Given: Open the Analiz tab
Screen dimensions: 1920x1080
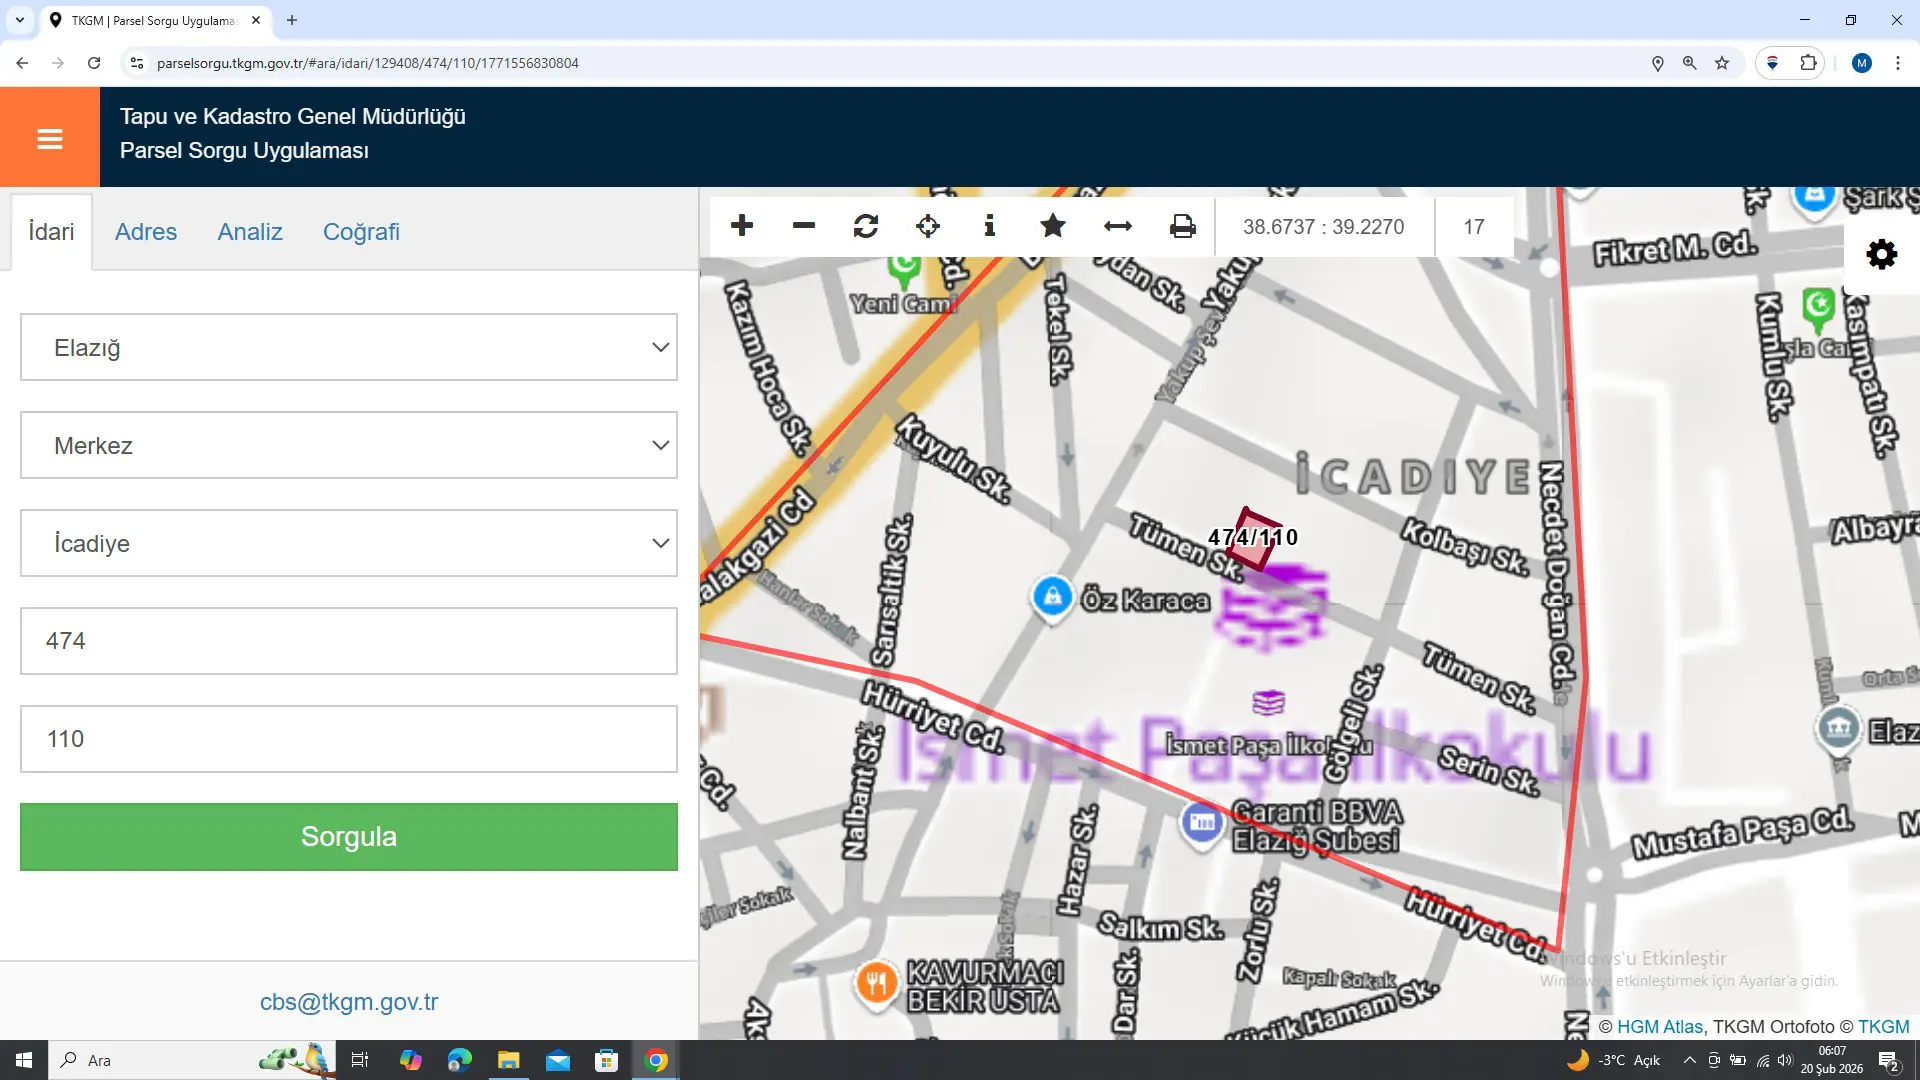Looking at the screenshot, I should [250, 232].
